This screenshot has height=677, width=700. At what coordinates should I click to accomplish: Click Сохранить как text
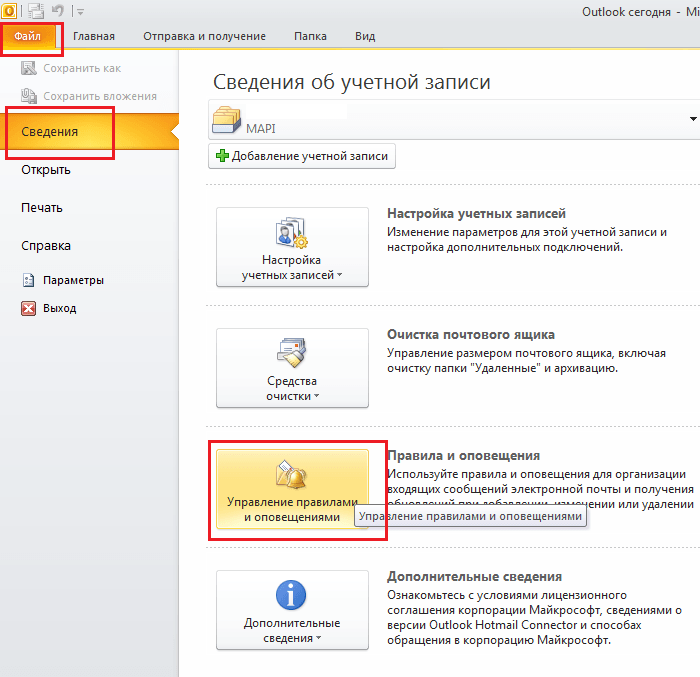pos(82,68)
